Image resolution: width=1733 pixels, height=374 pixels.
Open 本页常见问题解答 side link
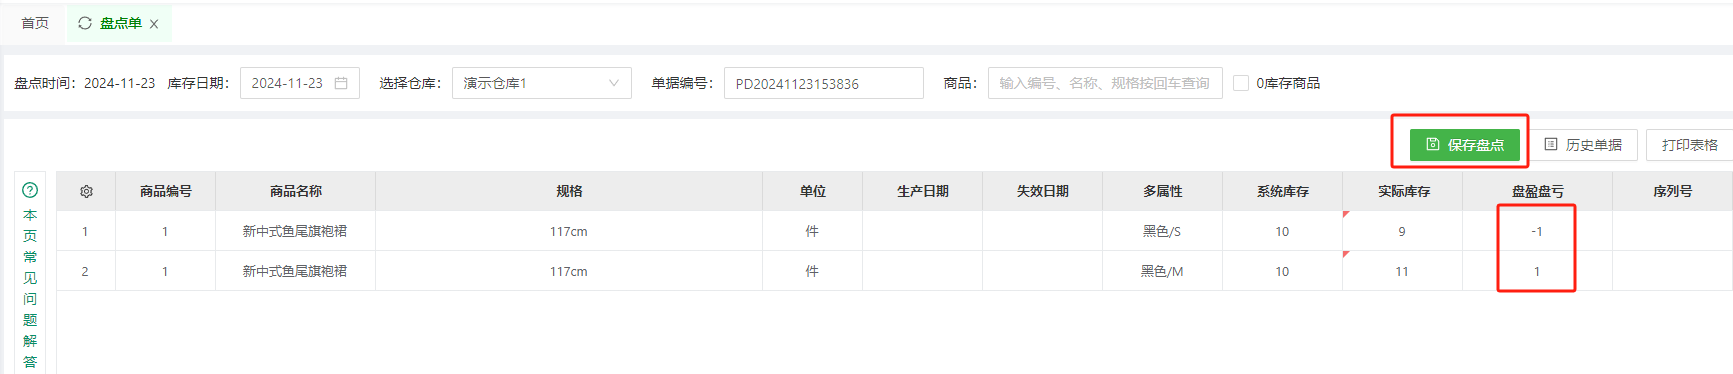pyautogui.click(x=30, y=288)
